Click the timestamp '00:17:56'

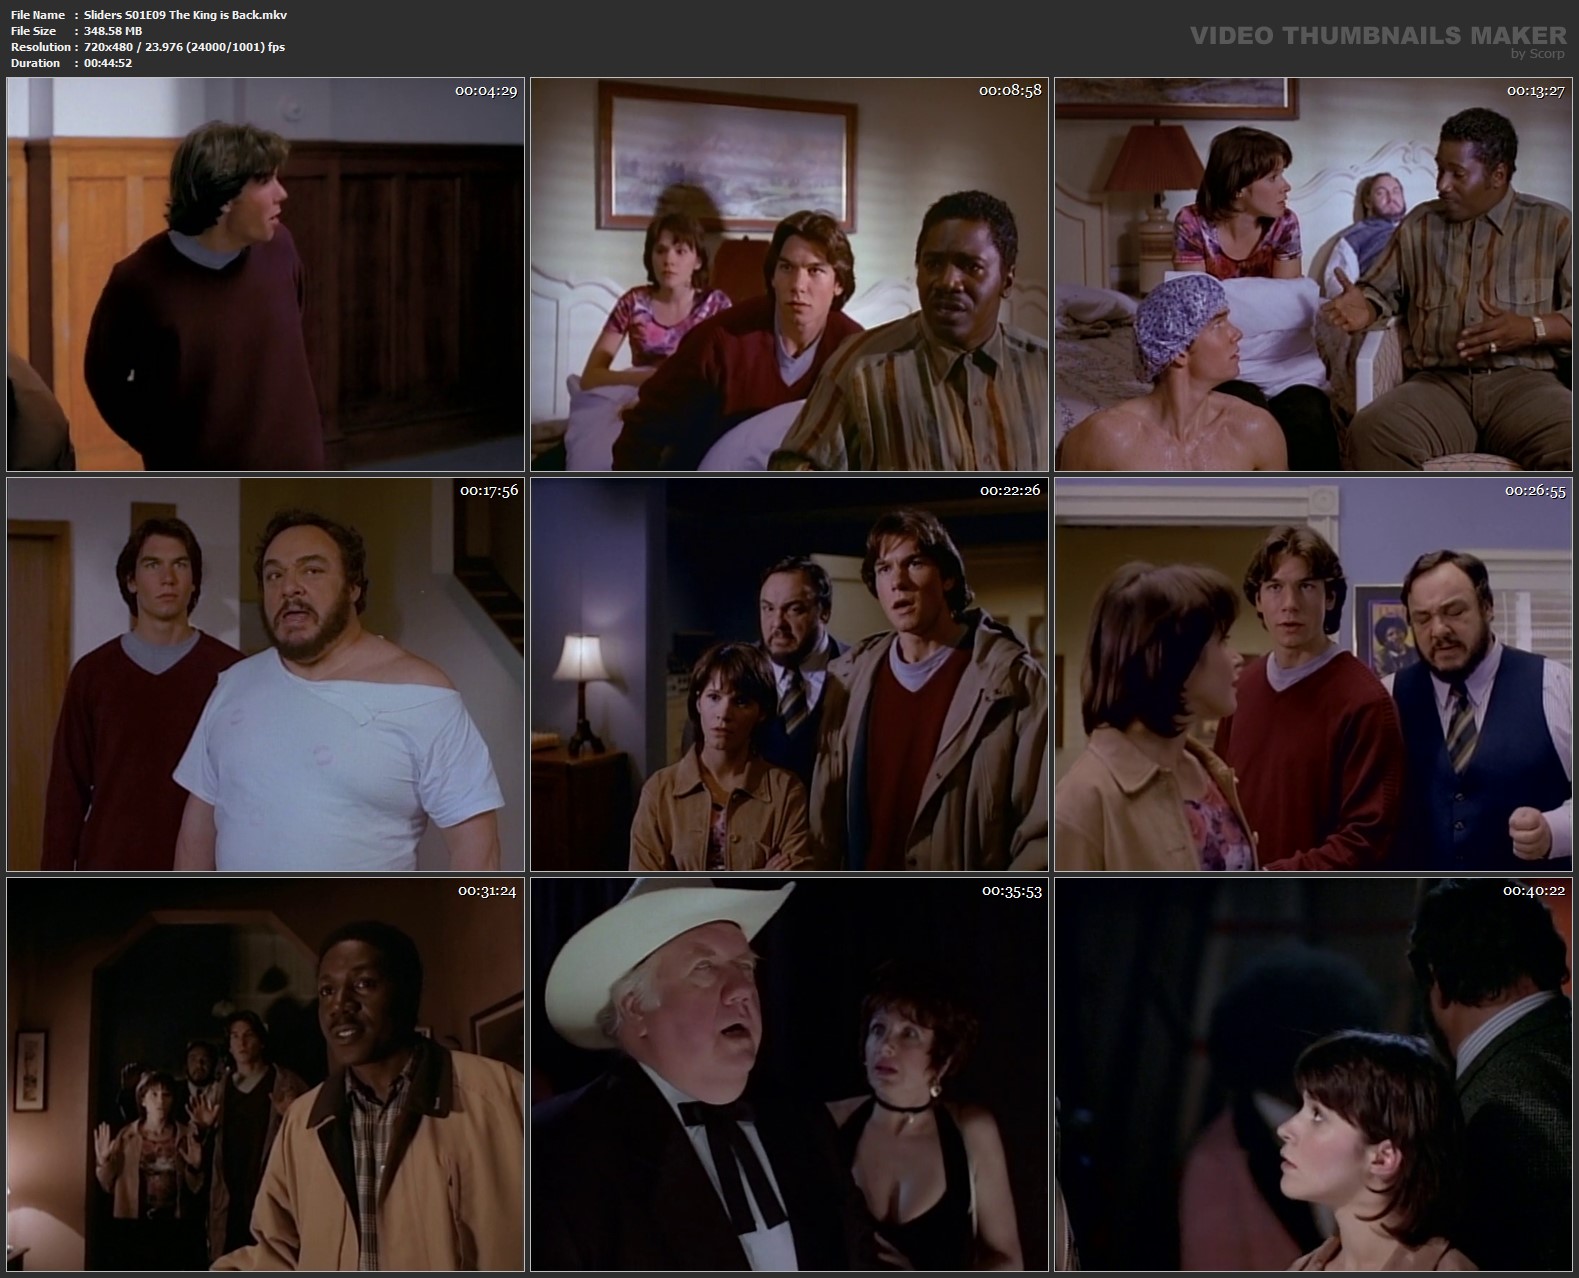tap(489, 491)
